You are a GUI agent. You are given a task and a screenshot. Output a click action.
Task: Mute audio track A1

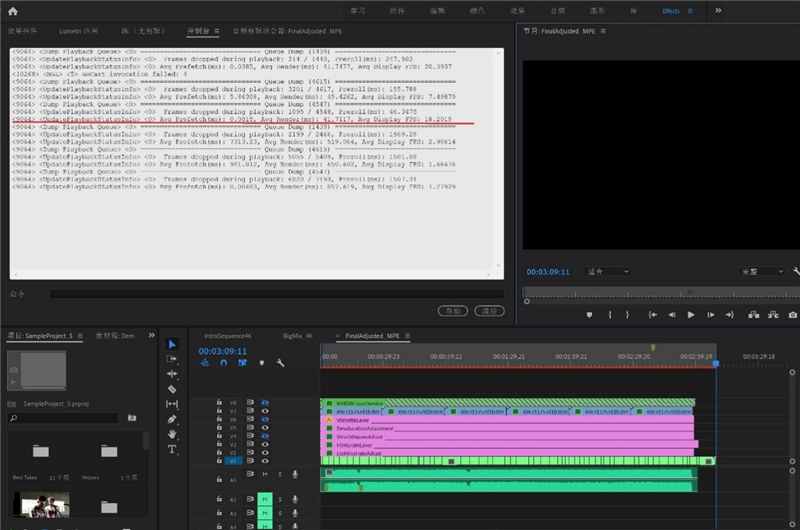[265, 474]
